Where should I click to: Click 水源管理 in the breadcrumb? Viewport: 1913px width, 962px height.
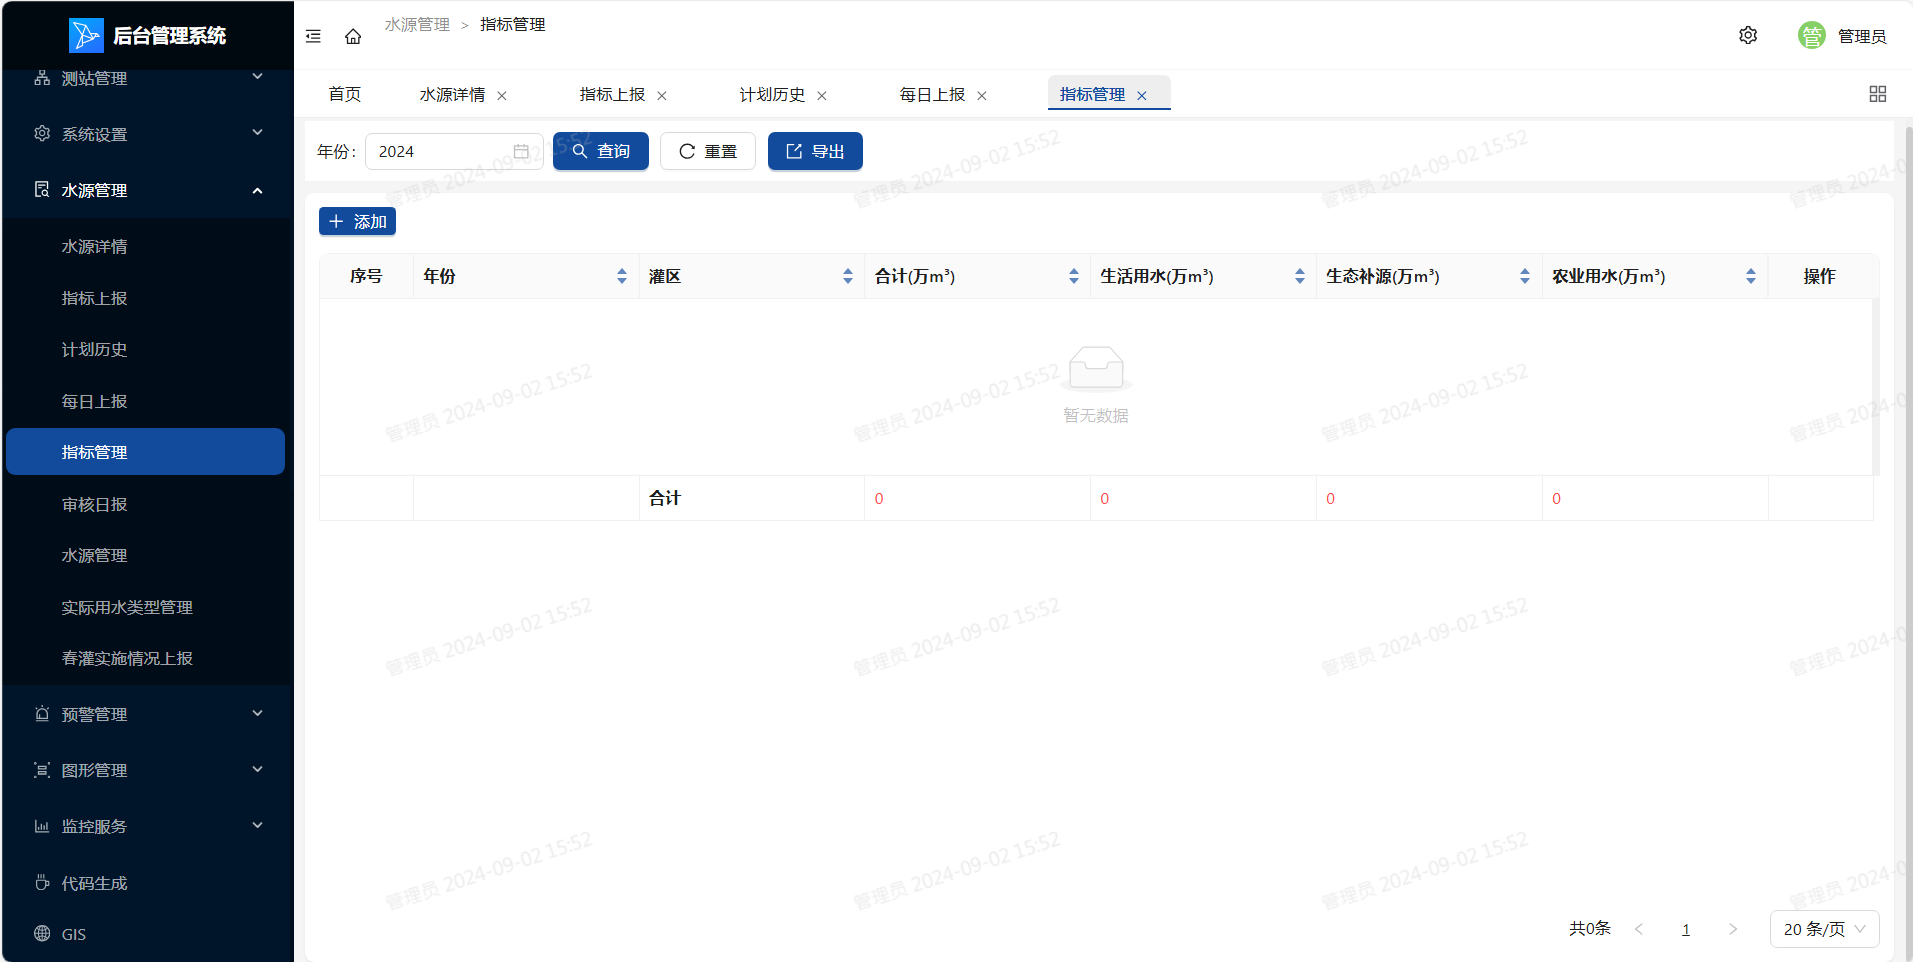pos(417,24)
